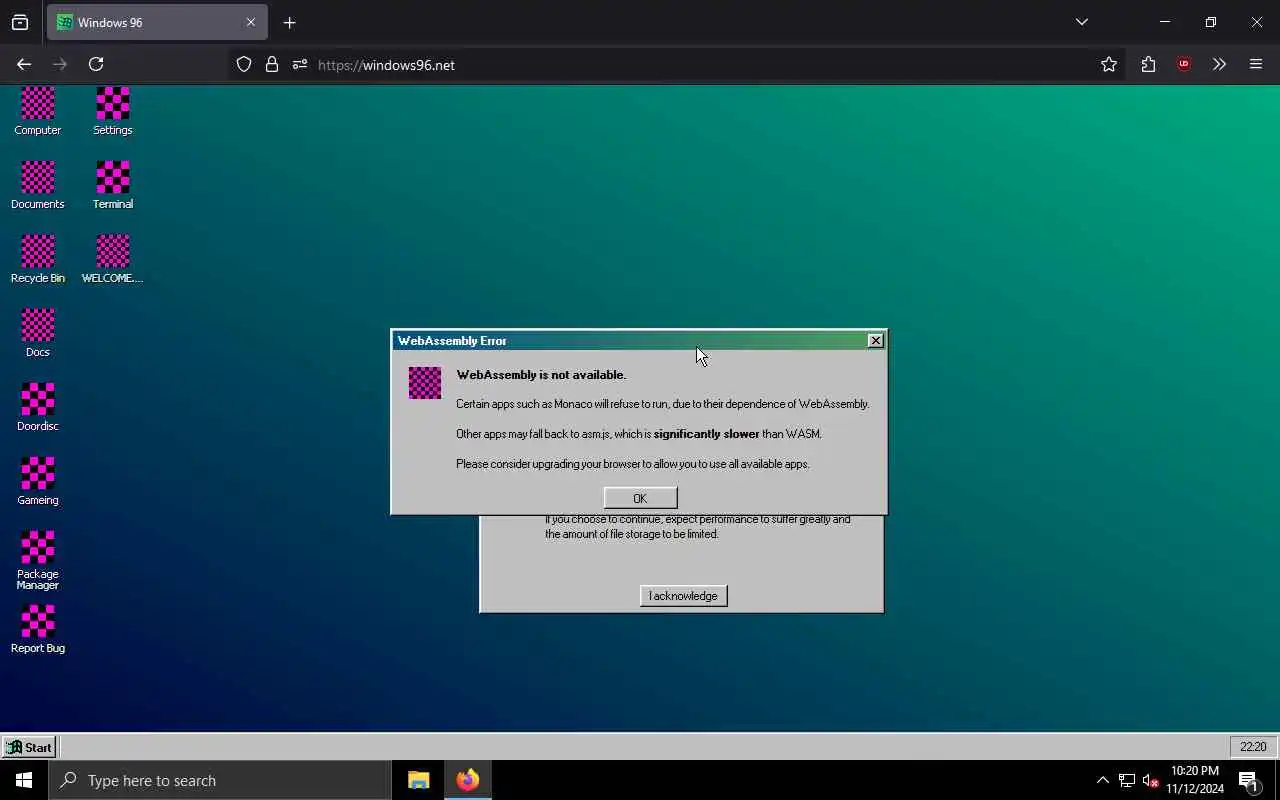The height and width of the screenshot is (800, 1280).
Task: Open the notification center icon
Action: click(x=1248, y=780)
